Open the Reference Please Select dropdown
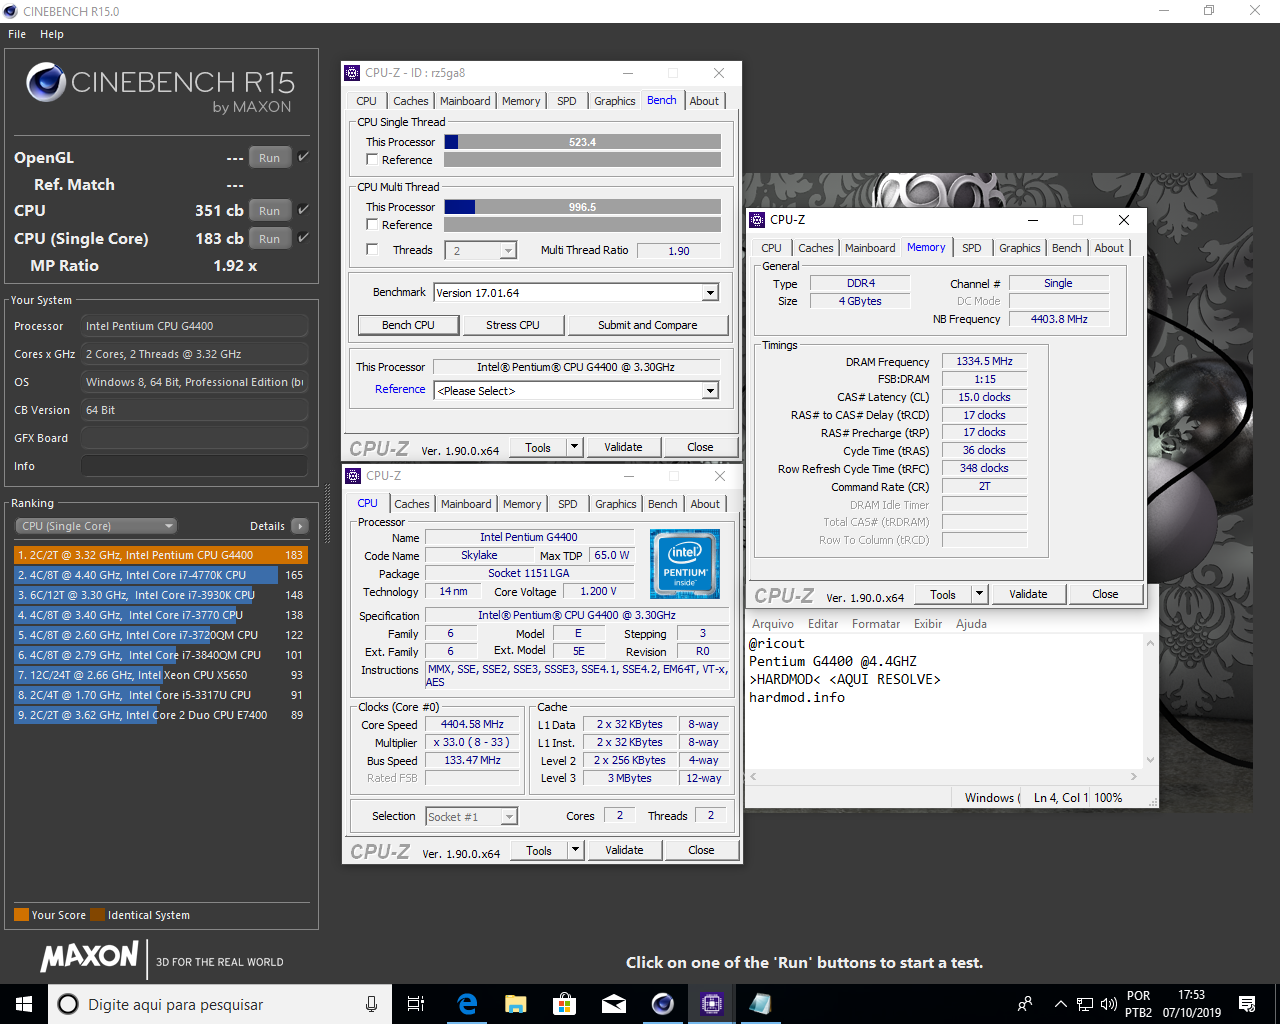 click(710, 391)
